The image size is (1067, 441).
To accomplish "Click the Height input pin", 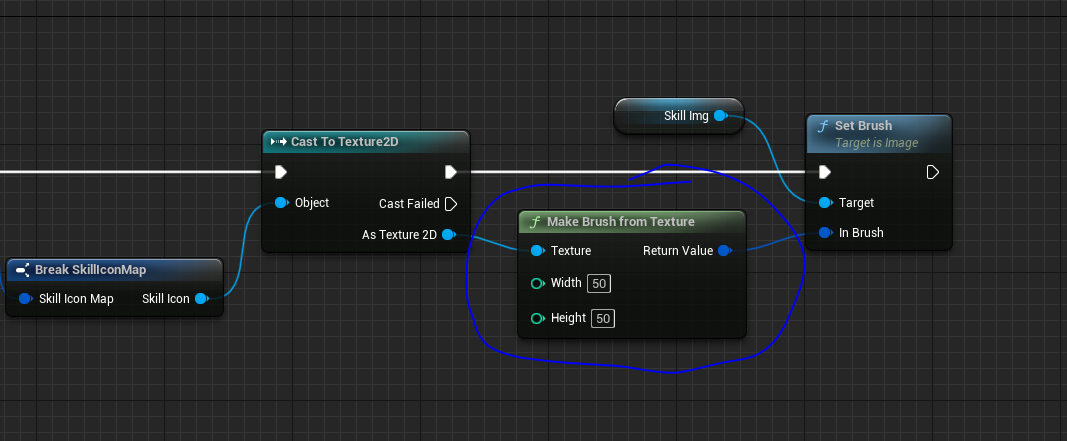I will pos(538,318).
